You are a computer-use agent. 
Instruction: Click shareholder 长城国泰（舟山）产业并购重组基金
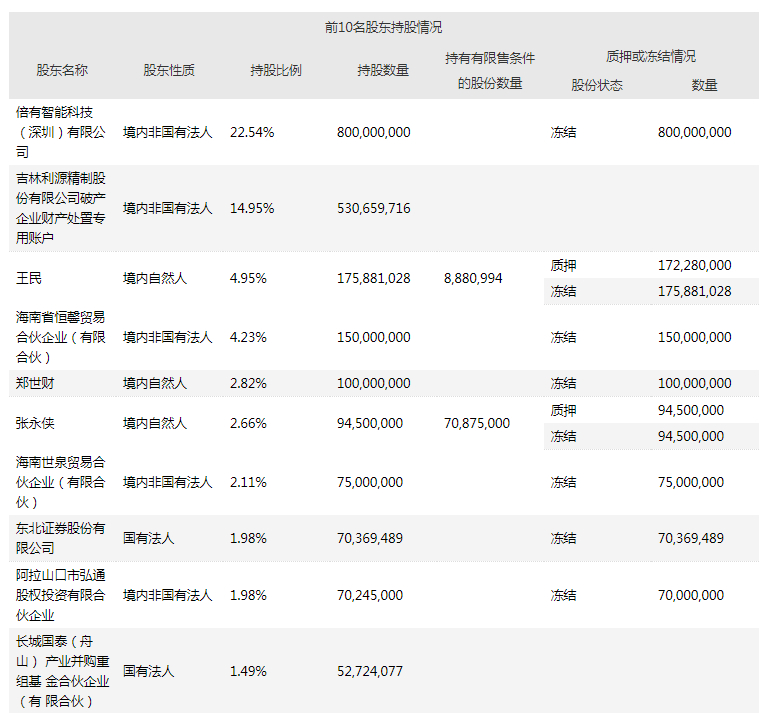63,671
